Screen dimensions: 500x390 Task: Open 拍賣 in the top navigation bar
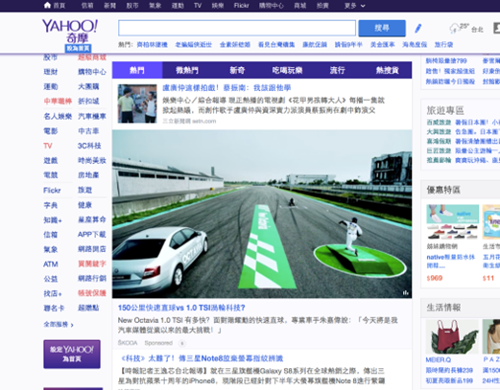[x=322, y=6]
